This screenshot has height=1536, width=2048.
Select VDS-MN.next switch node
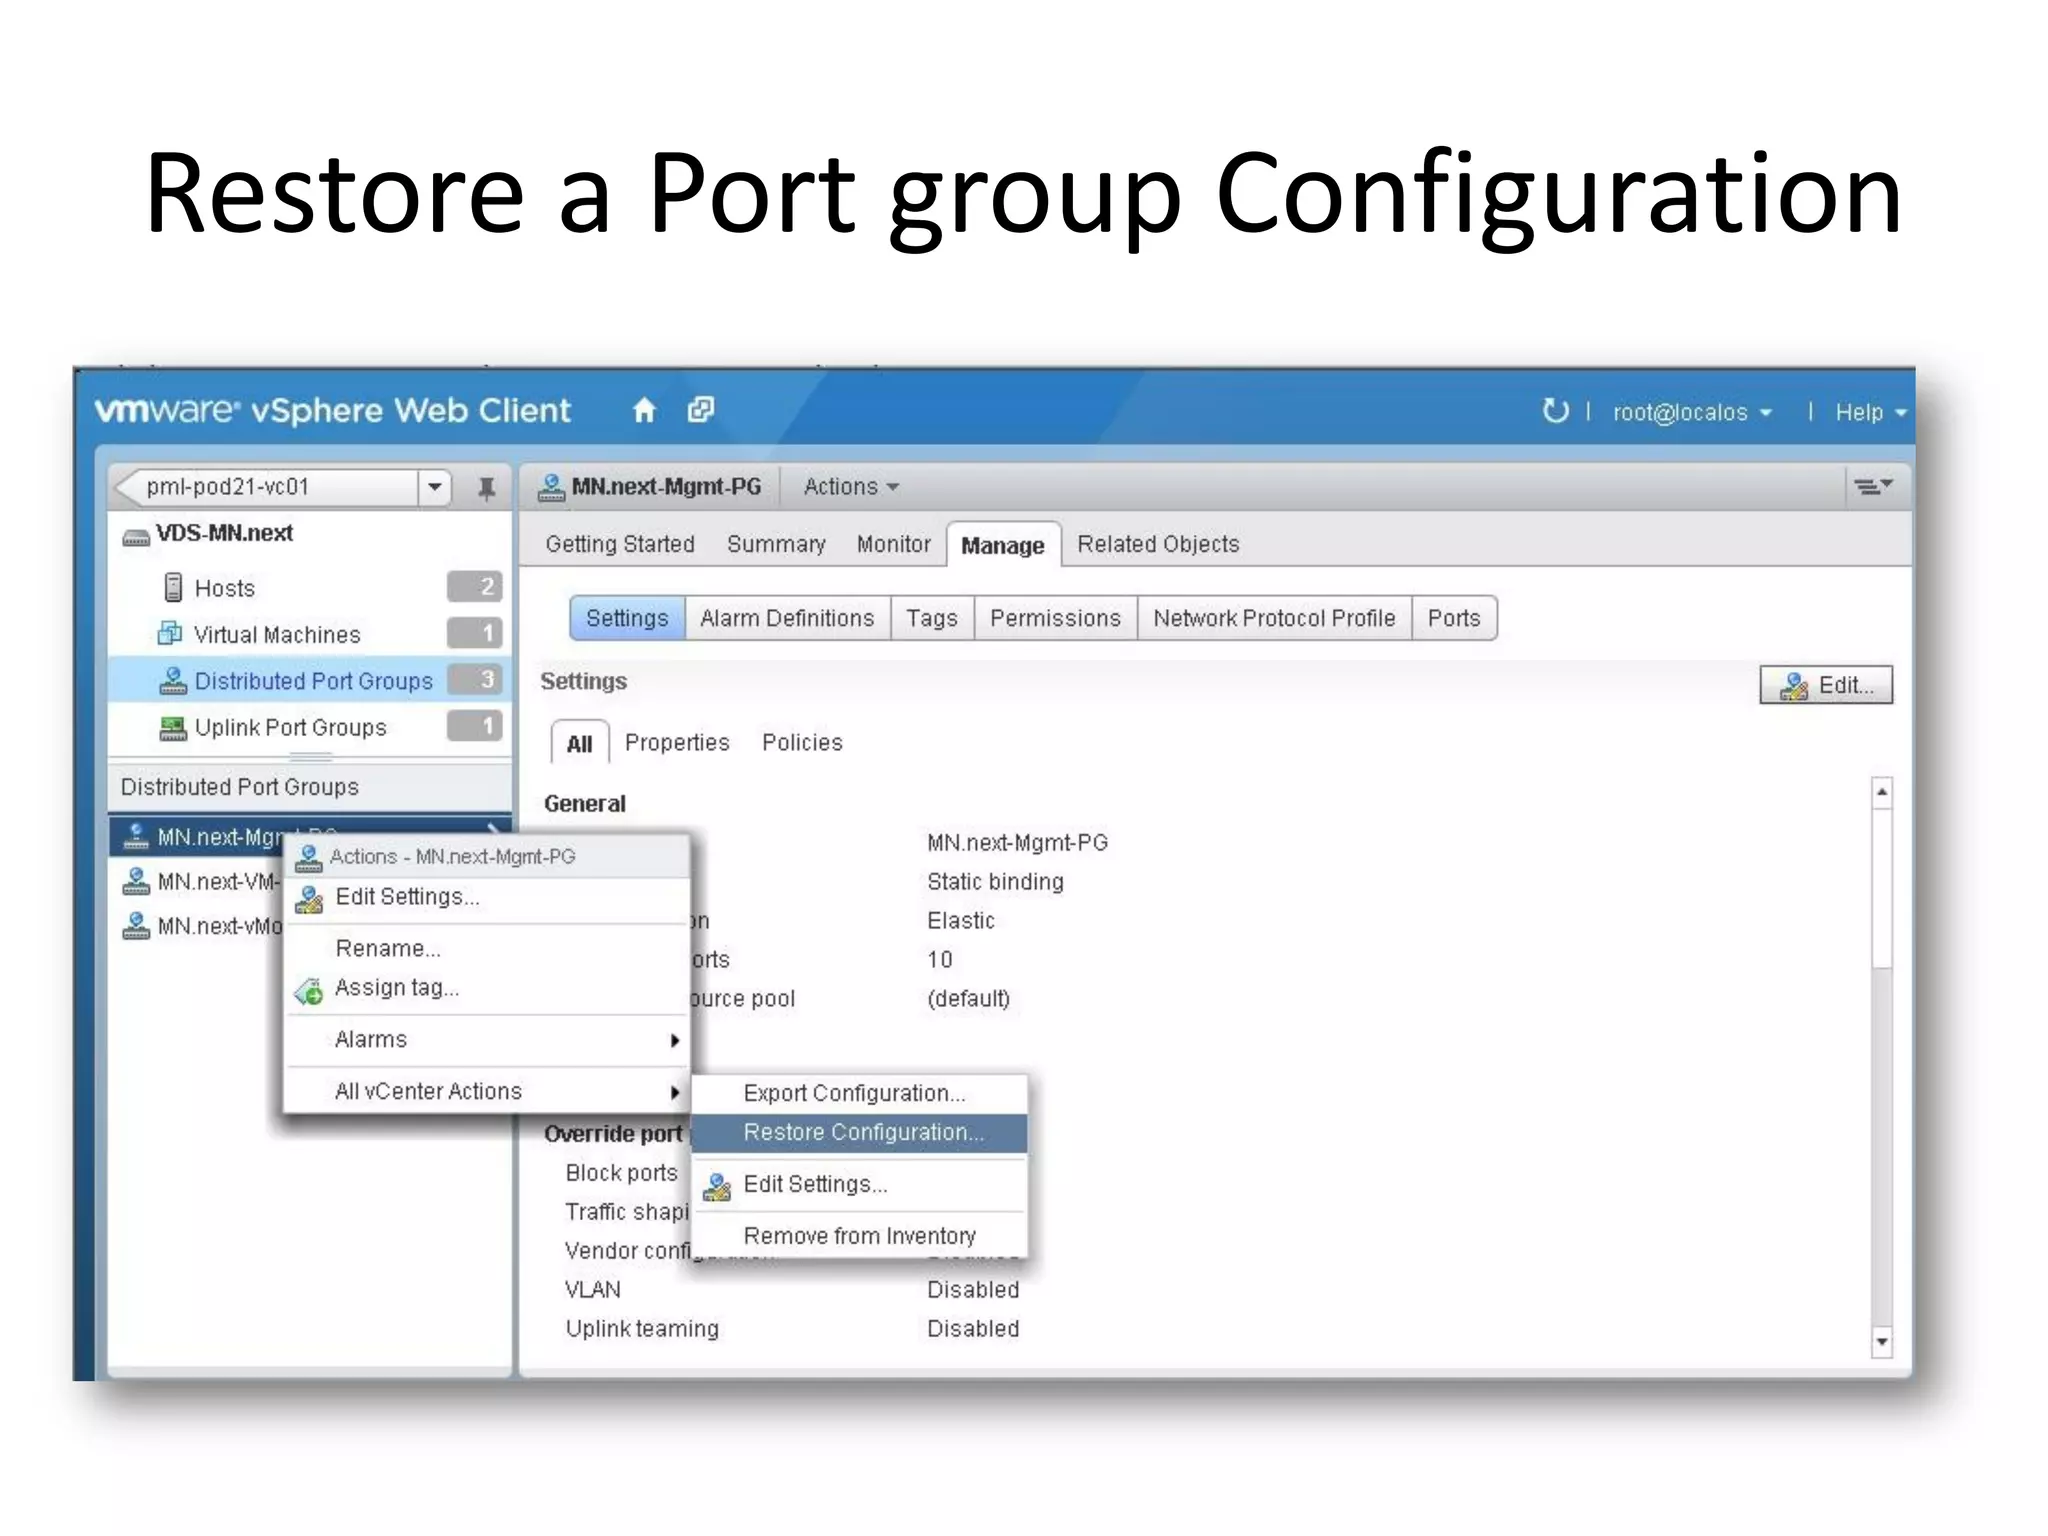point(224,534)
